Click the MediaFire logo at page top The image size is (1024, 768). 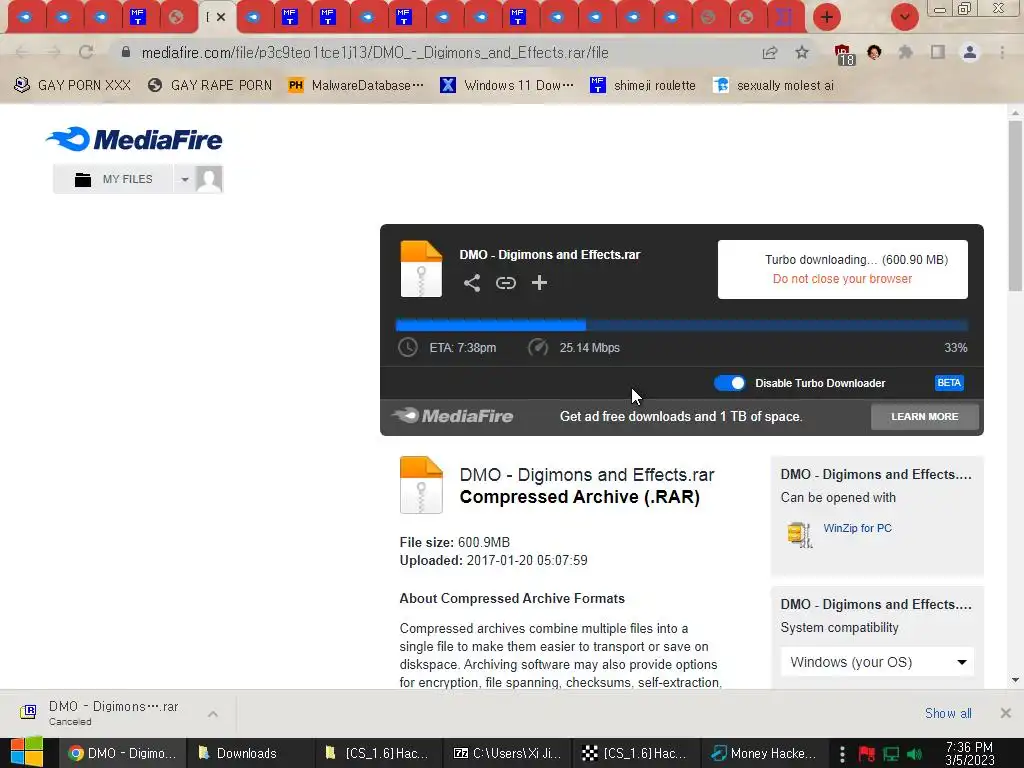coord(134,139)
